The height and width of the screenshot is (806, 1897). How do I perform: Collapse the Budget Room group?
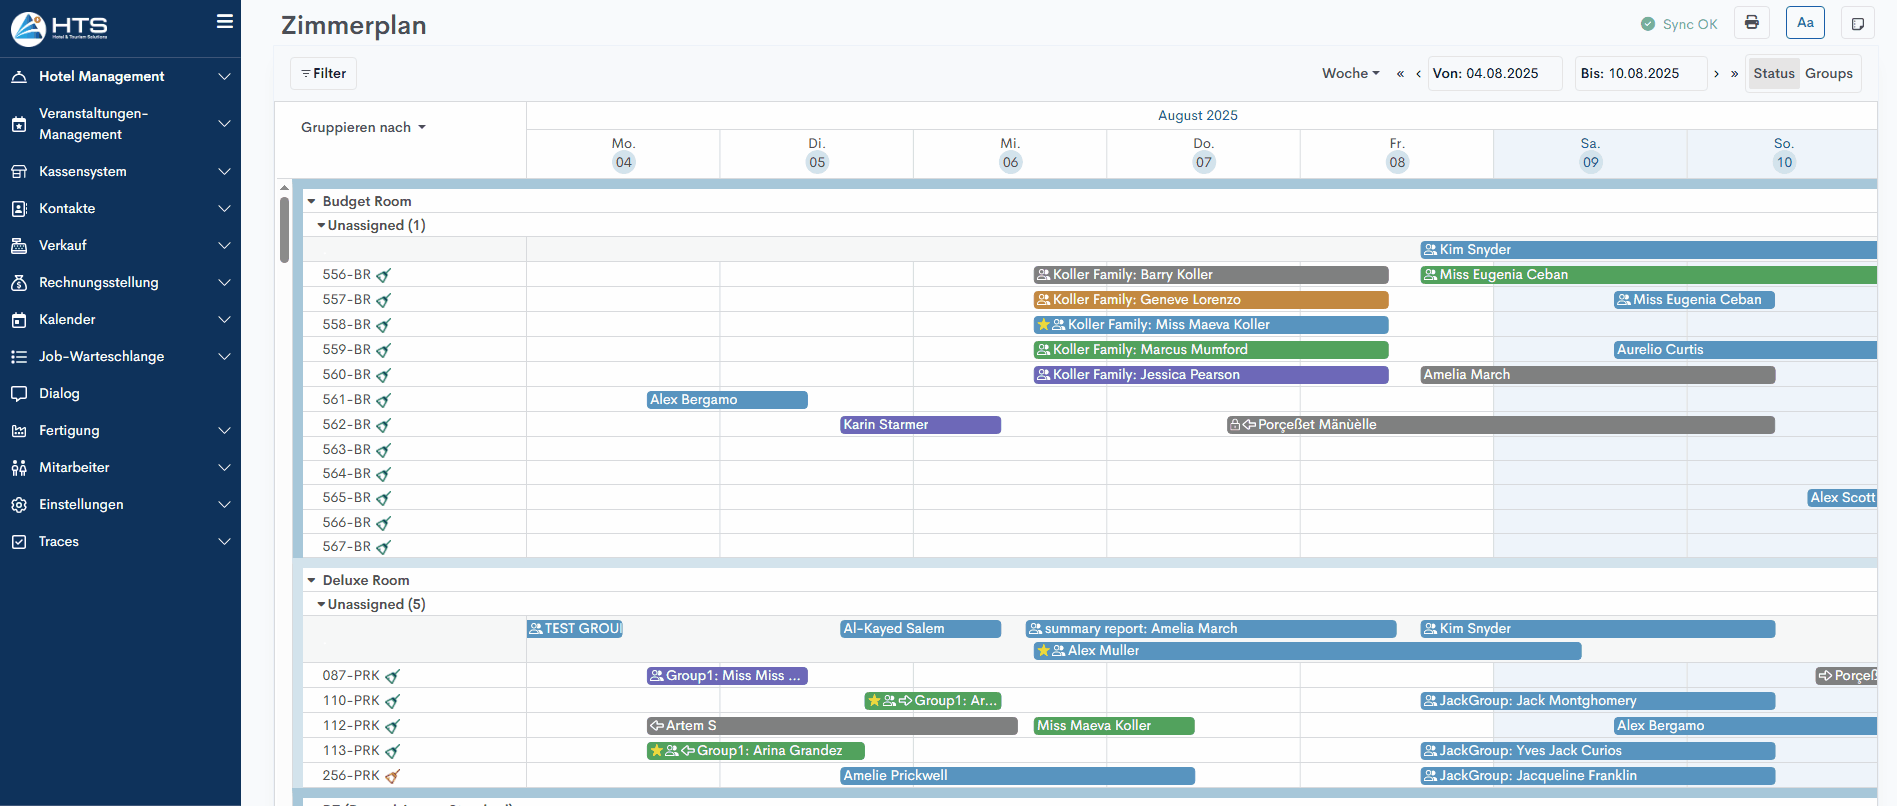tap(311, 201)
